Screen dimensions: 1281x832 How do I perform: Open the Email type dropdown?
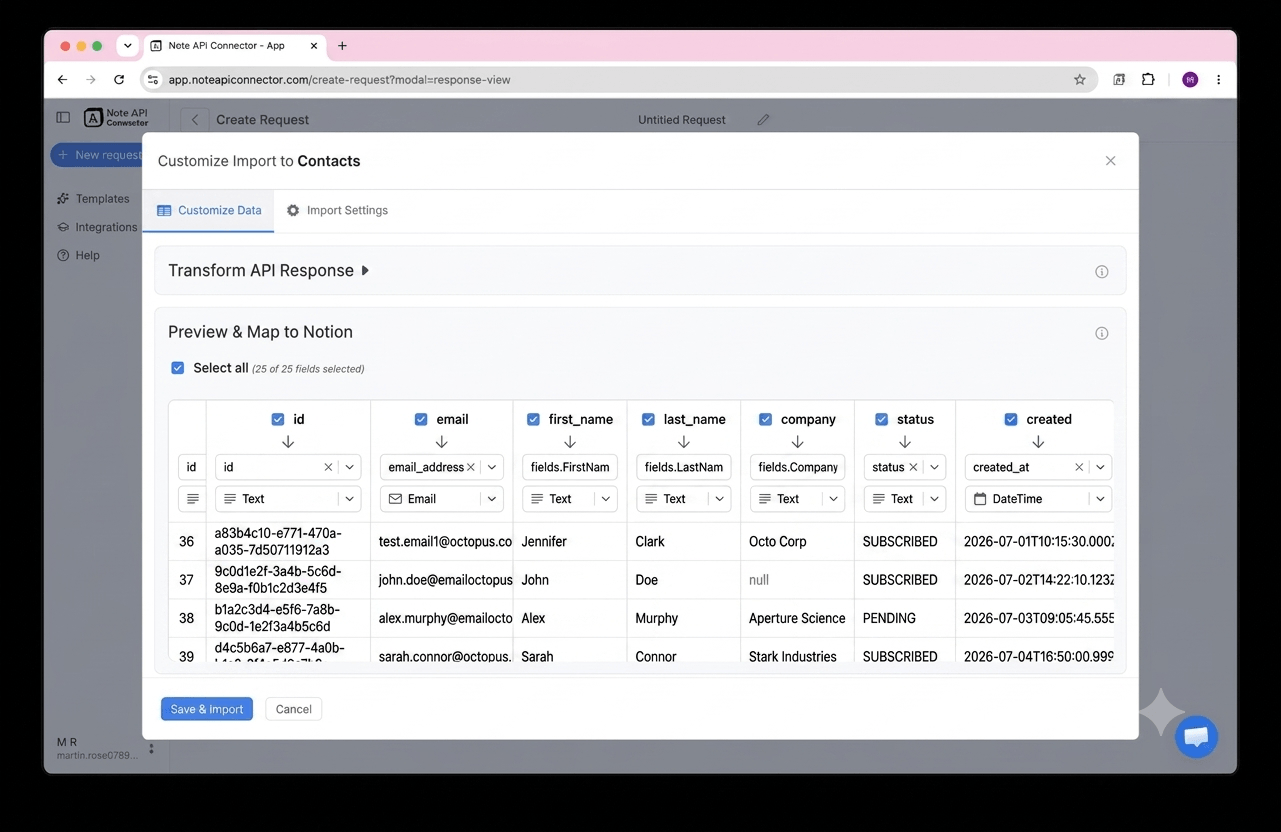click(441, 499)
